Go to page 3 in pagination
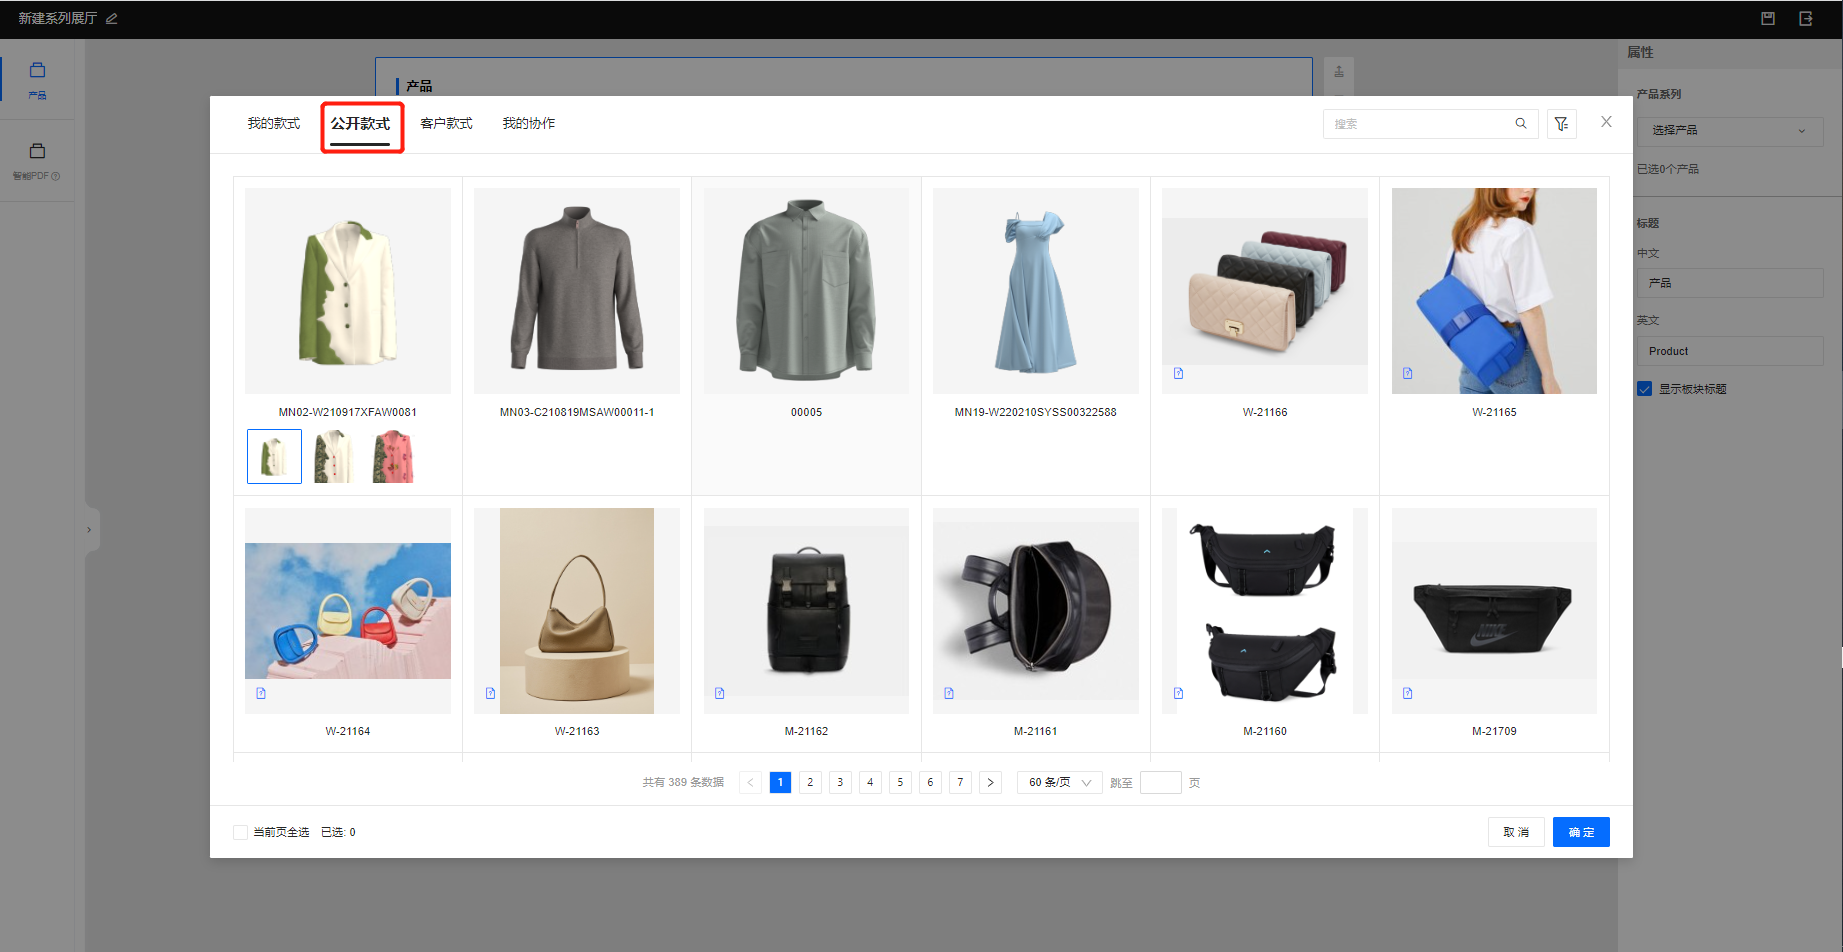Viewport: 1843px width, 952px height. (840, 783)
